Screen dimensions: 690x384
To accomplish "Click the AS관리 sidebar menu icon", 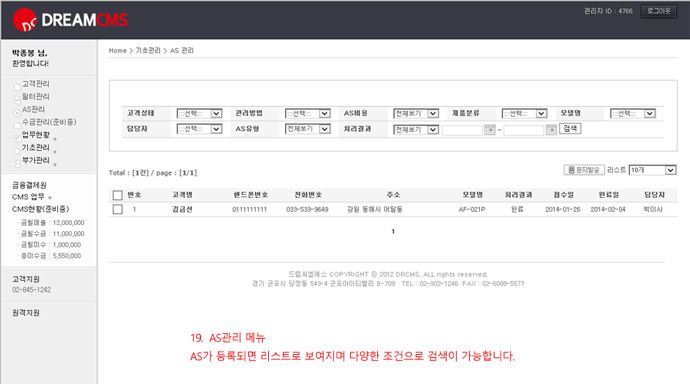I will pos(17,112).
